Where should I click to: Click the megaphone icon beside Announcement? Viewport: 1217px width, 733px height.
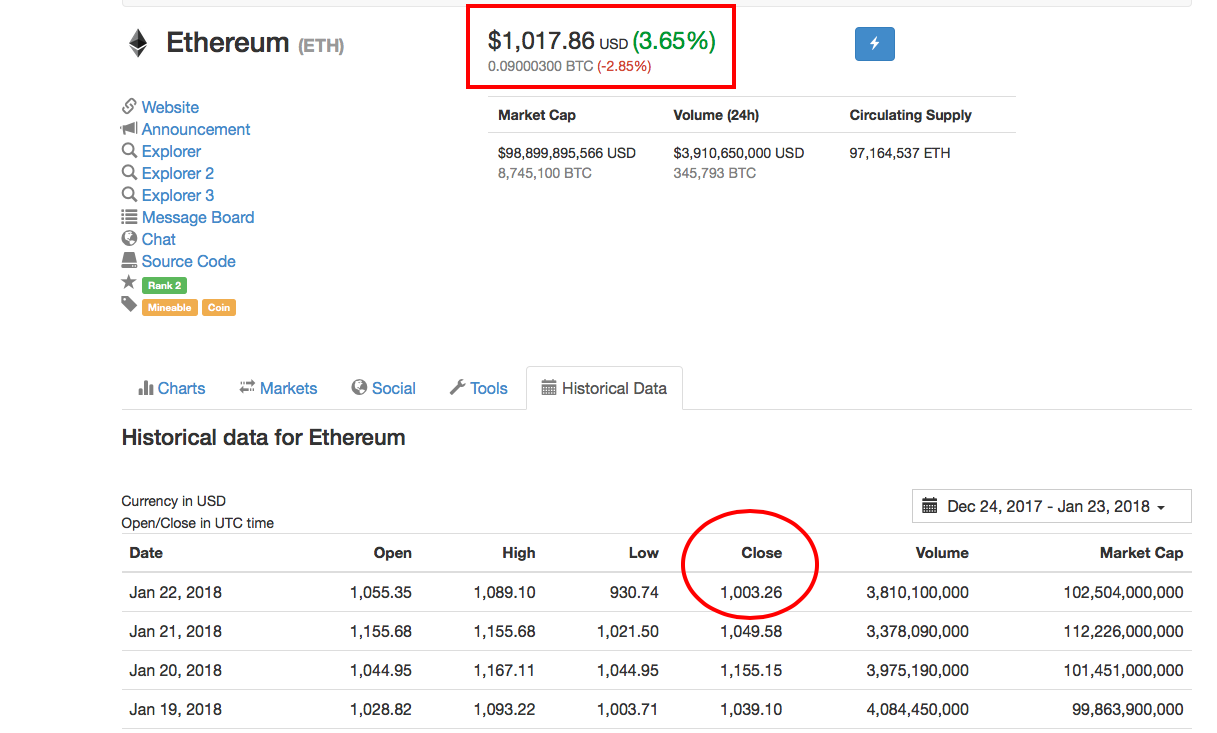point(129,128)
